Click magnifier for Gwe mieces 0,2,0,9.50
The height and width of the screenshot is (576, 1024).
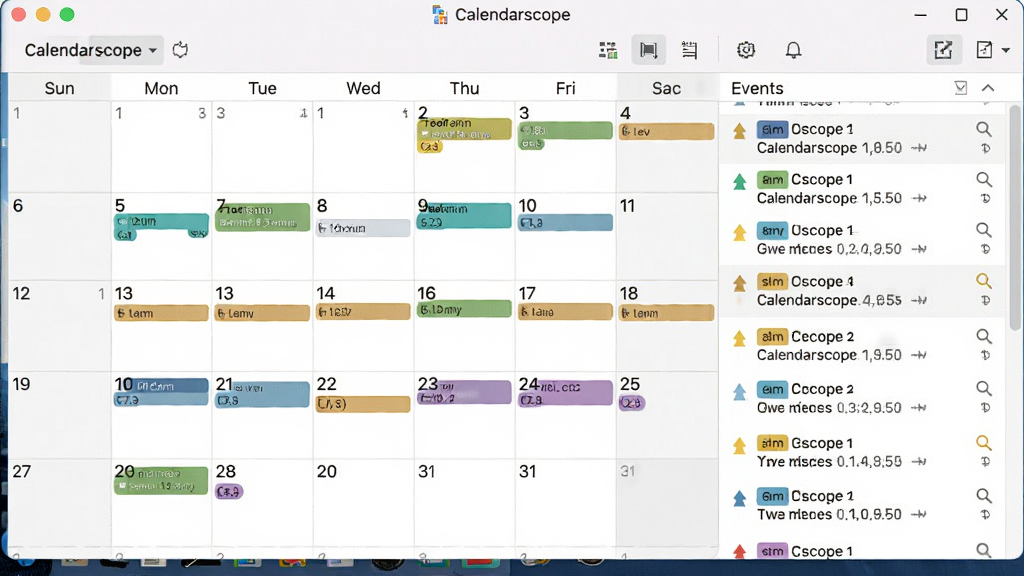(984, 230)
